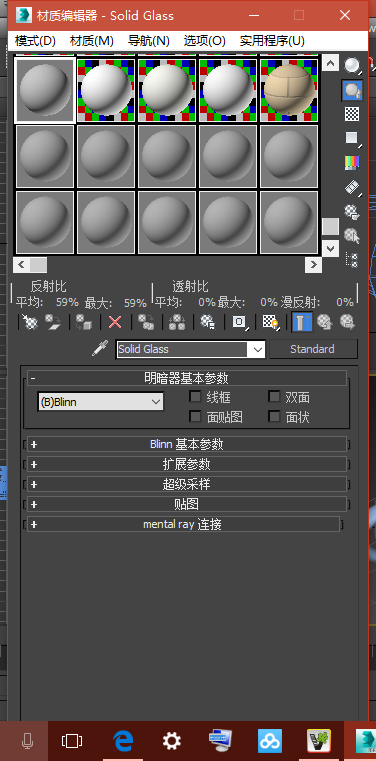The height and width of the screenshot is (761, 376).
Task: Open the Material/Map Navigator icon
Action: click(352, 259)
